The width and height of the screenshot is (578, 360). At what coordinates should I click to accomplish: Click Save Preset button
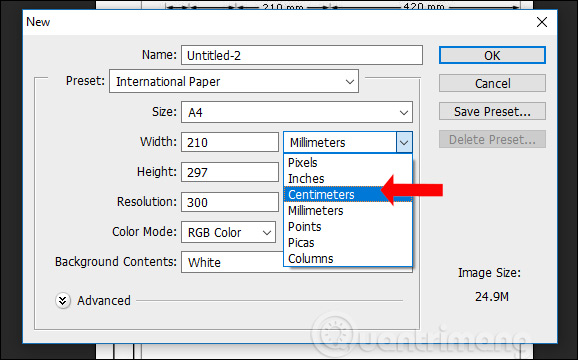(492, 111)
